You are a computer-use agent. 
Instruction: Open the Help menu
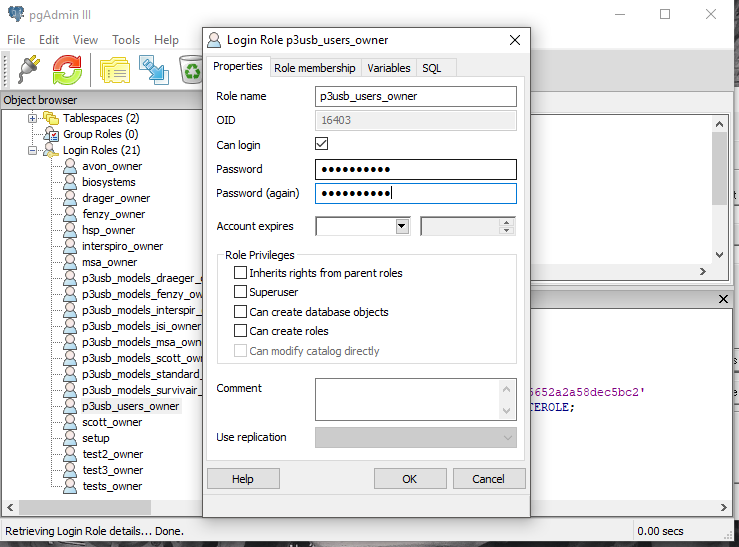(166, 40)
